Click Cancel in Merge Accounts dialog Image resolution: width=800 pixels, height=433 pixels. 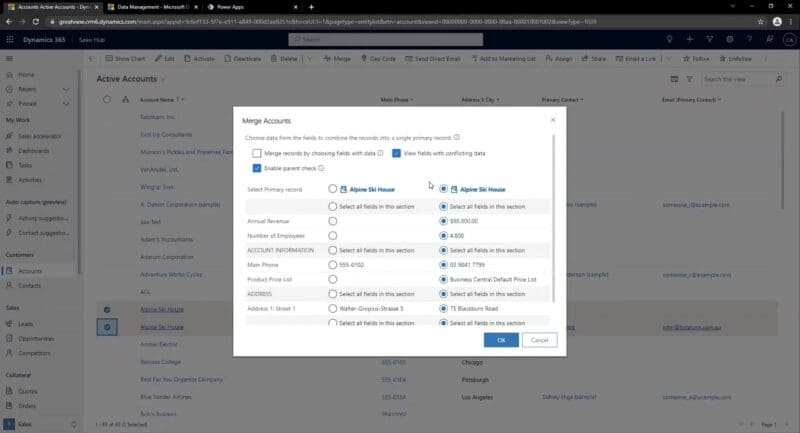point(539,340)
